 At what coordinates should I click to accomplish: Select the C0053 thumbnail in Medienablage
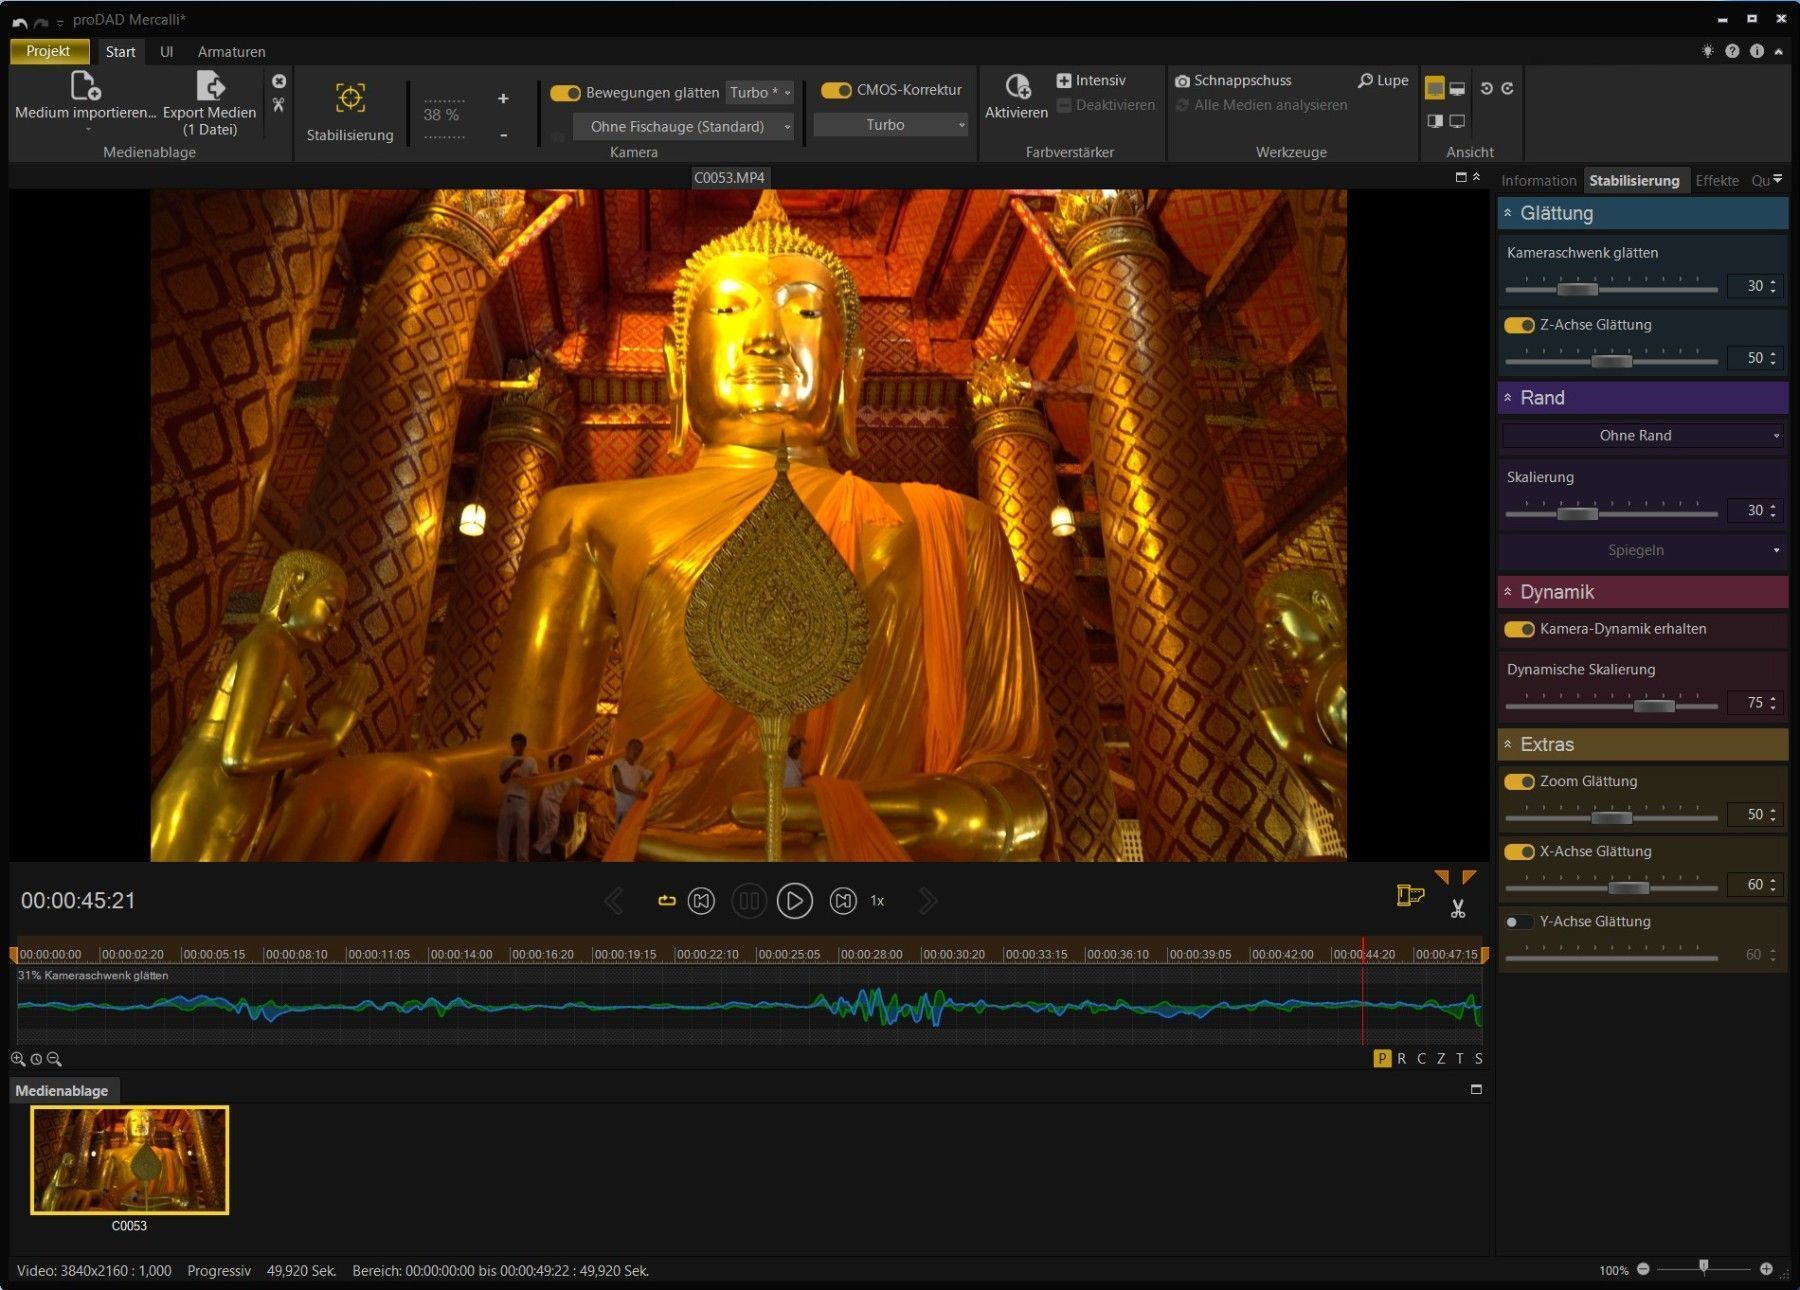point(130,1160)
